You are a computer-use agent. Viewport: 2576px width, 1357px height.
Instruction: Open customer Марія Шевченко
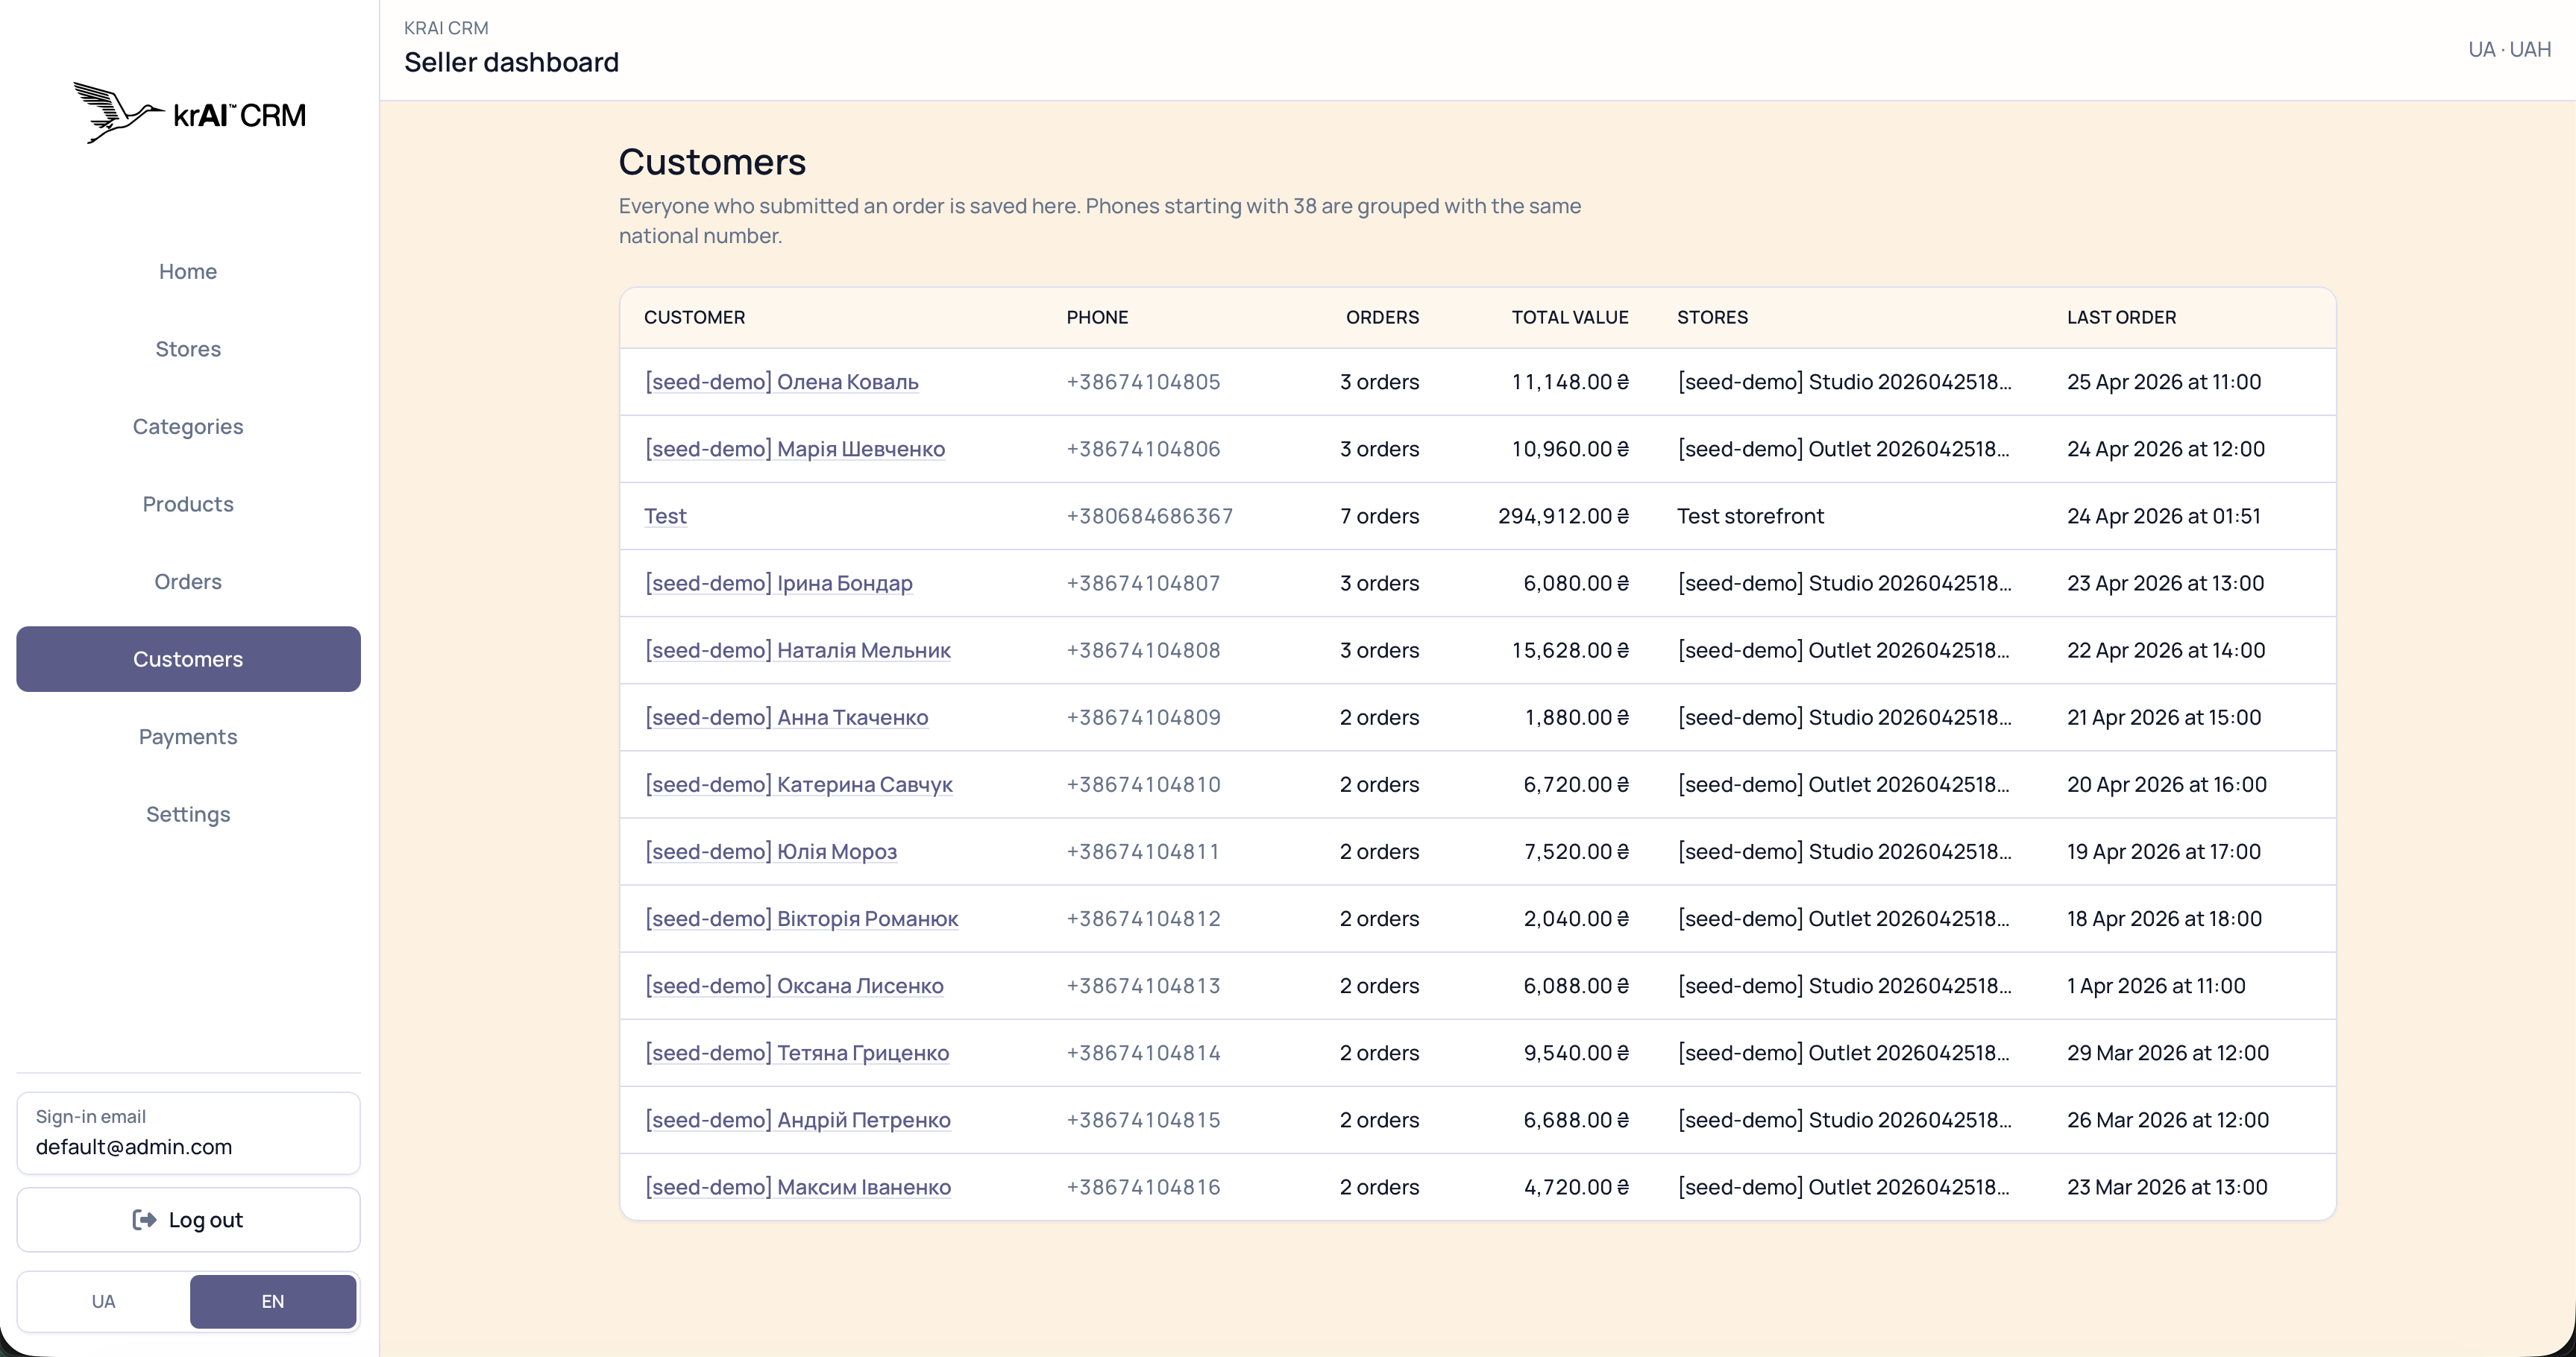click(794, 449)
